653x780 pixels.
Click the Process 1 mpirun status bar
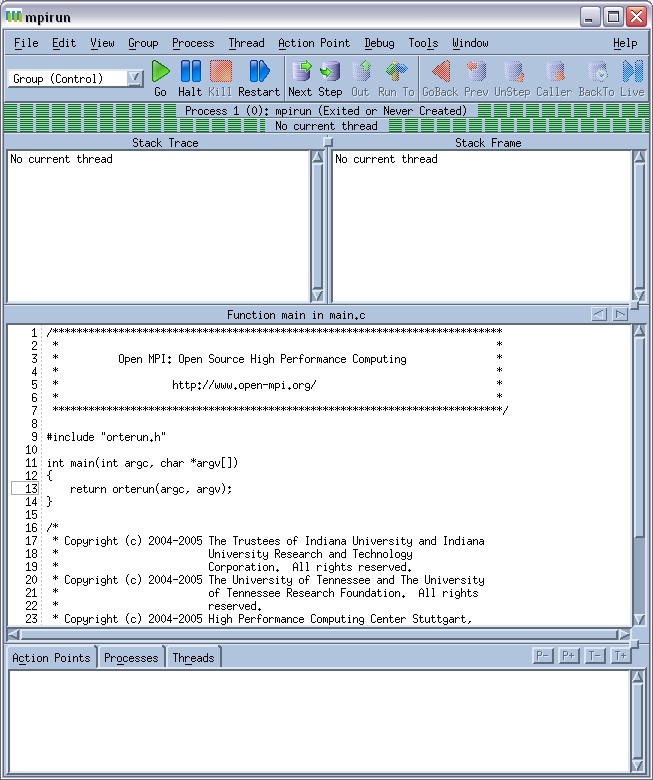coord(326,110)
